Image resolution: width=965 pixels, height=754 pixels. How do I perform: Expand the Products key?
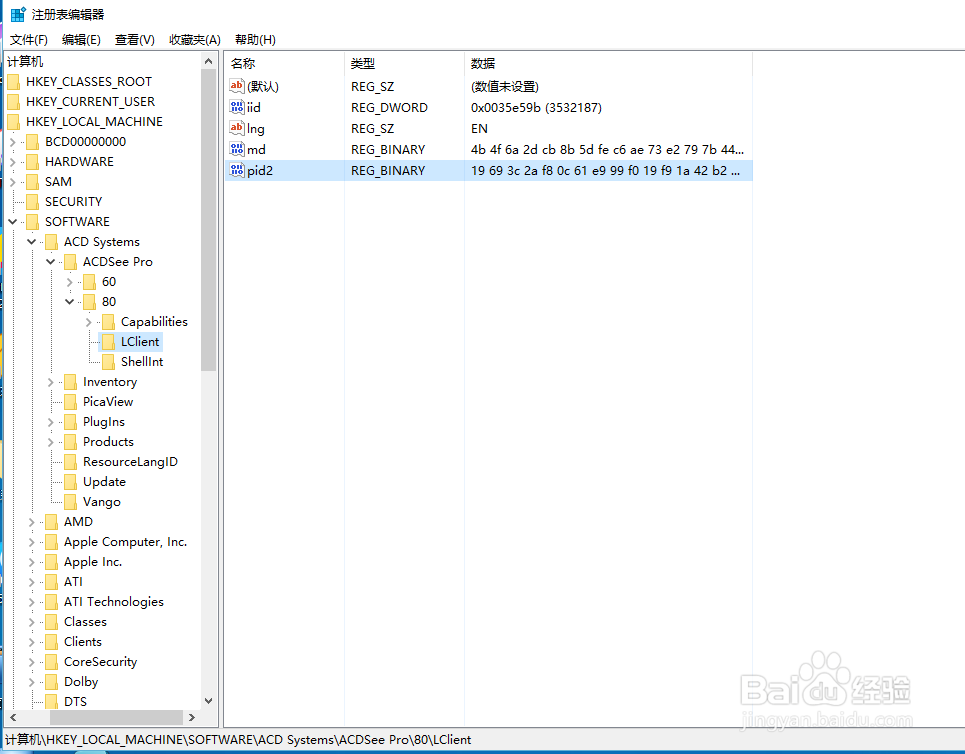(51, 442)
